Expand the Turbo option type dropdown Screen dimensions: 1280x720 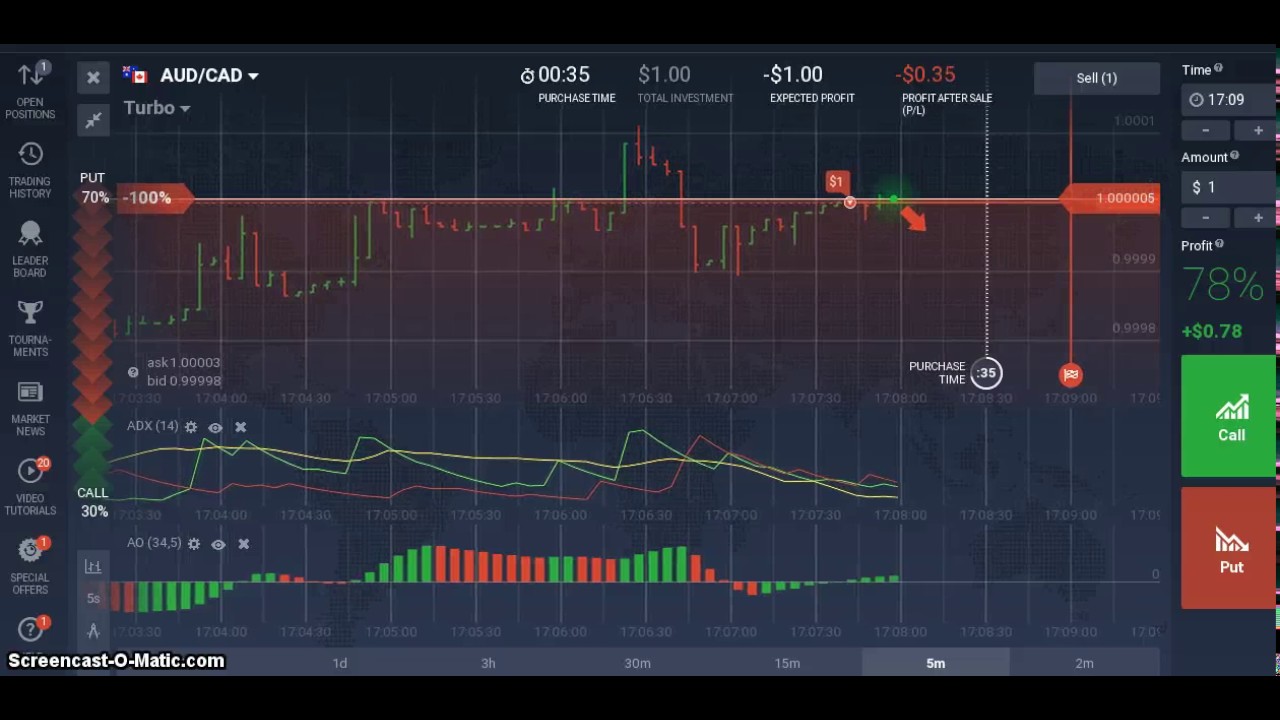(157, 108)
